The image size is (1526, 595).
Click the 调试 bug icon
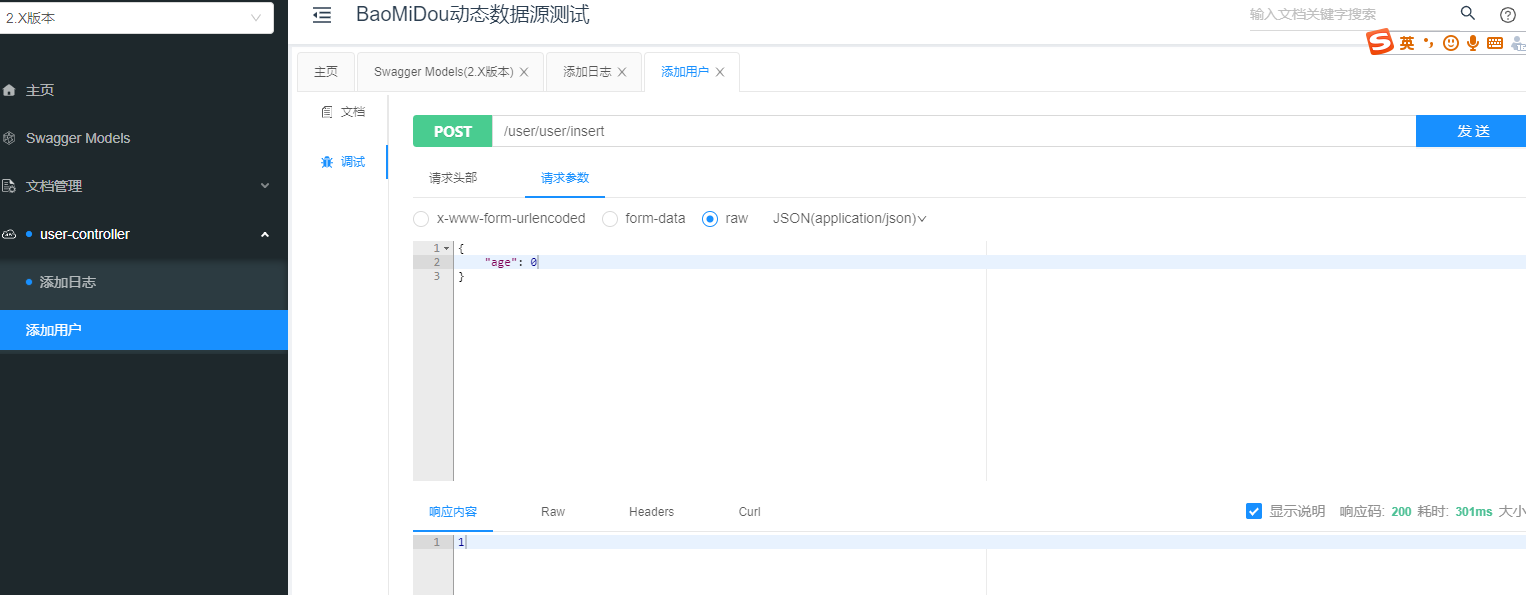pos(326,162)
